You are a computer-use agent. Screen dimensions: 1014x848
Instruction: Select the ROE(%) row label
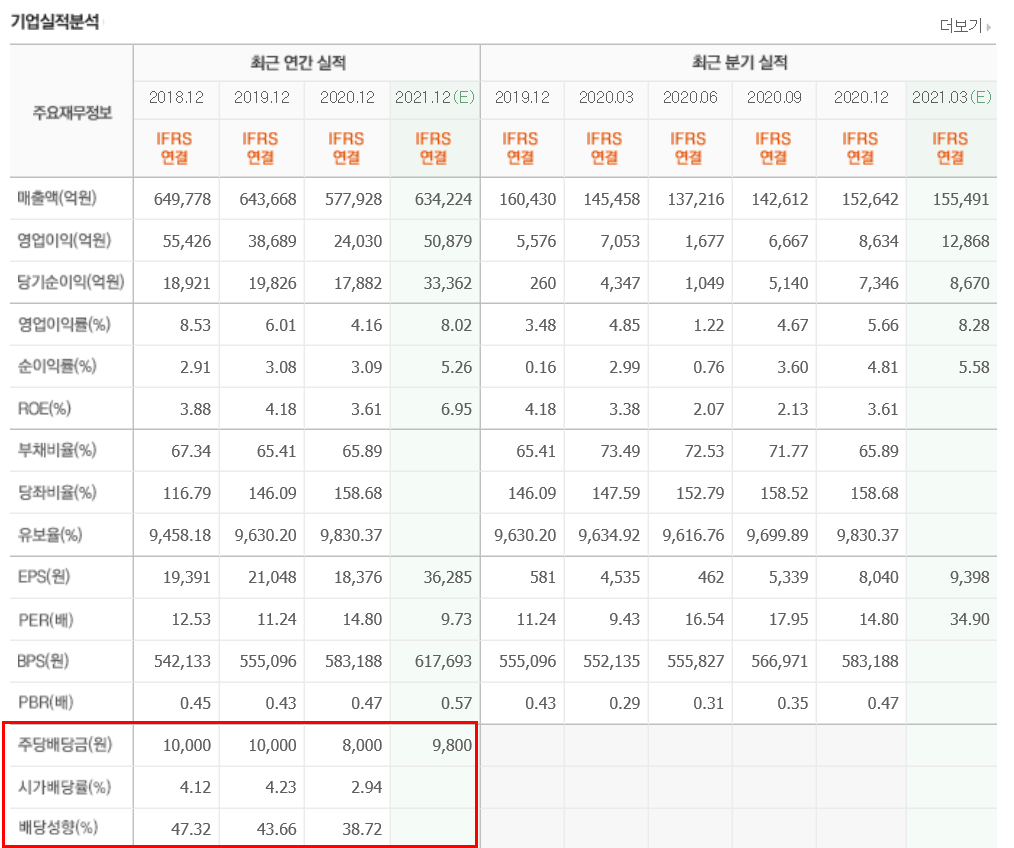[x=43, y=408]
